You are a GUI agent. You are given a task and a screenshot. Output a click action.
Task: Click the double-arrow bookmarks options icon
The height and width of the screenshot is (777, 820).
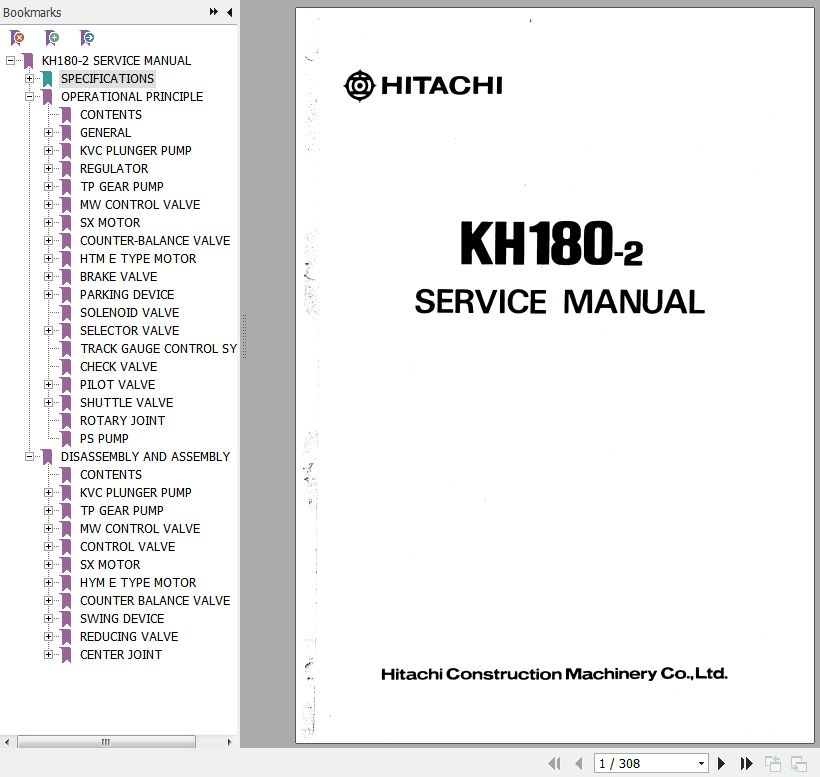(x=213, y=12)
